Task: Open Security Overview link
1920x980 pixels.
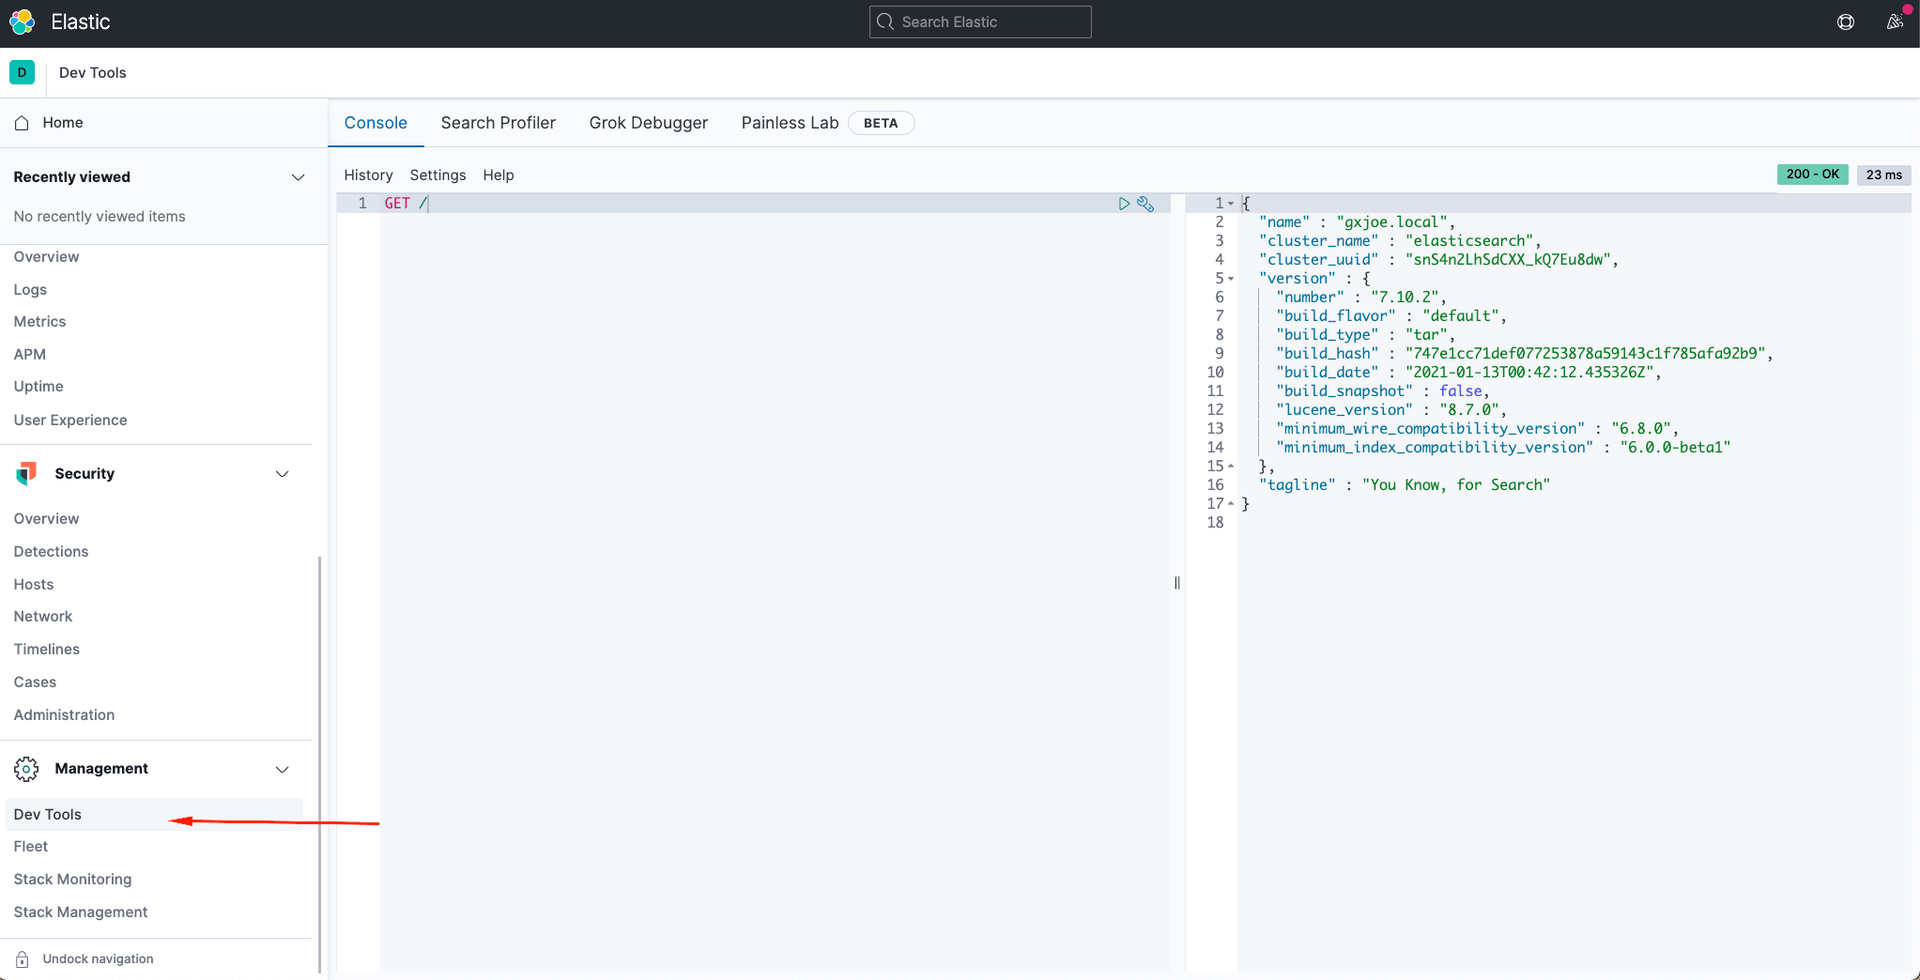Action: click(47, 518)
